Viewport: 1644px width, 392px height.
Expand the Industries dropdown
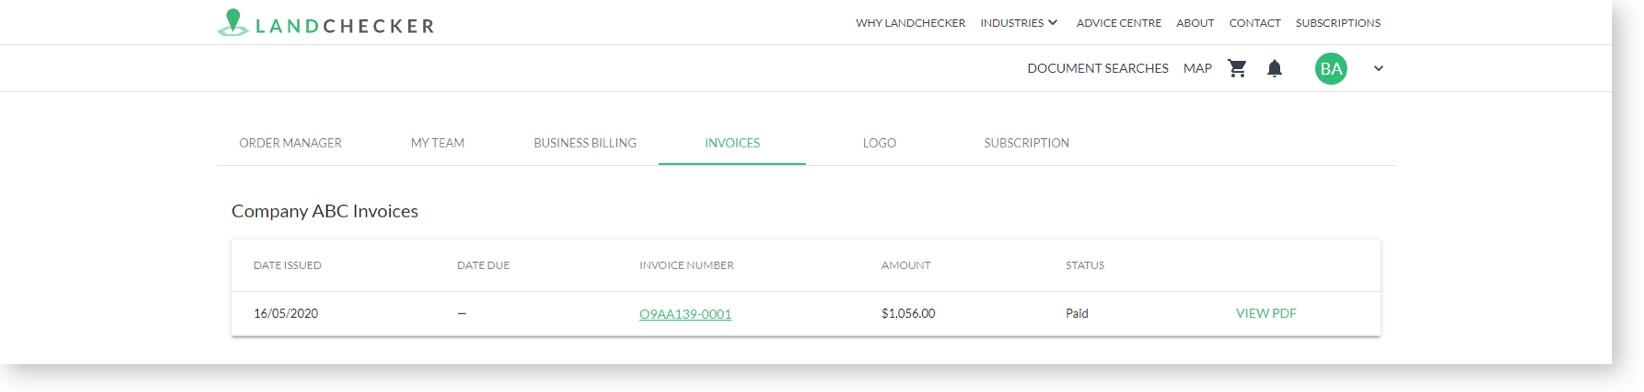[1019, 23]
